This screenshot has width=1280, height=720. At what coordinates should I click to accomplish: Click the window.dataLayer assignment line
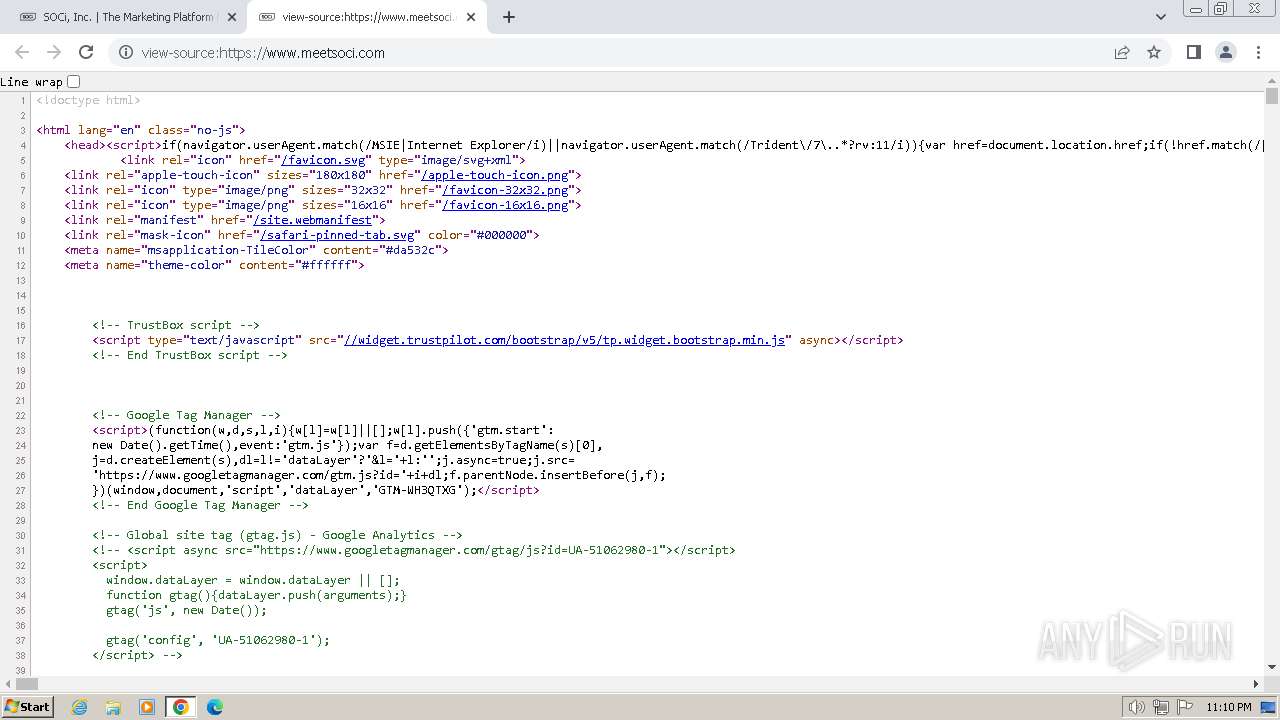click(x=253, y=580)
